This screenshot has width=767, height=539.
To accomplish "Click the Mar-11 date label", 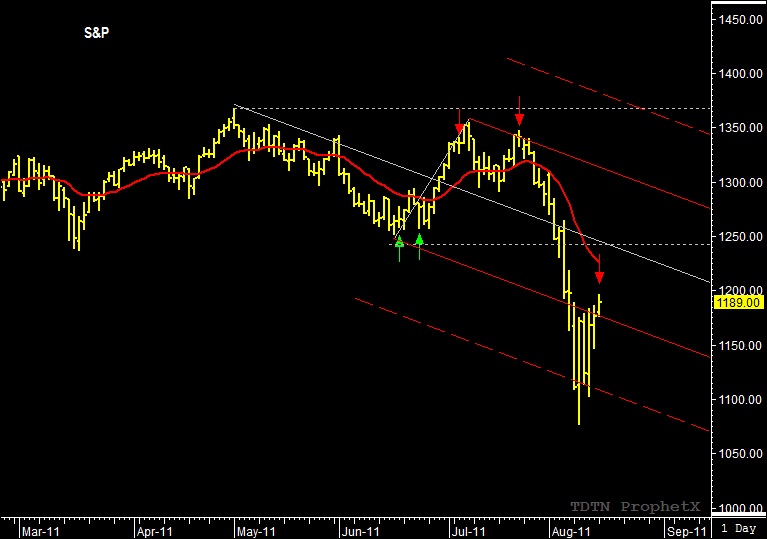I will coord(41,531).
